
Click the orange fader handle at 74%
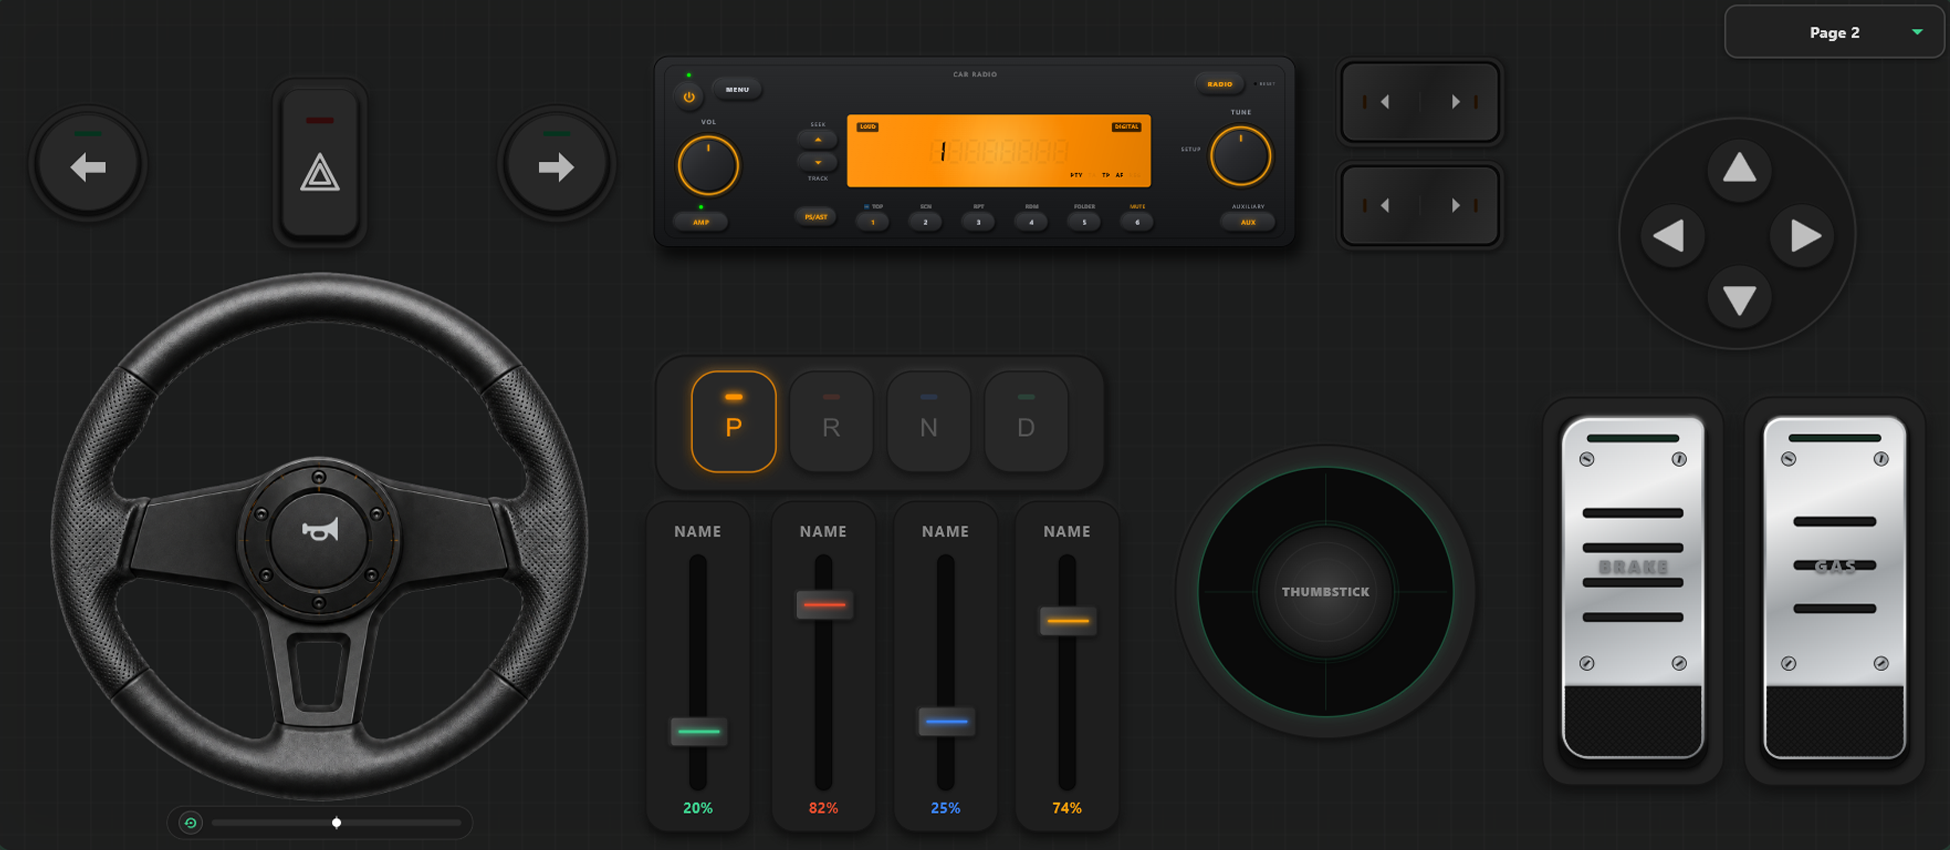coord(1067,621)
